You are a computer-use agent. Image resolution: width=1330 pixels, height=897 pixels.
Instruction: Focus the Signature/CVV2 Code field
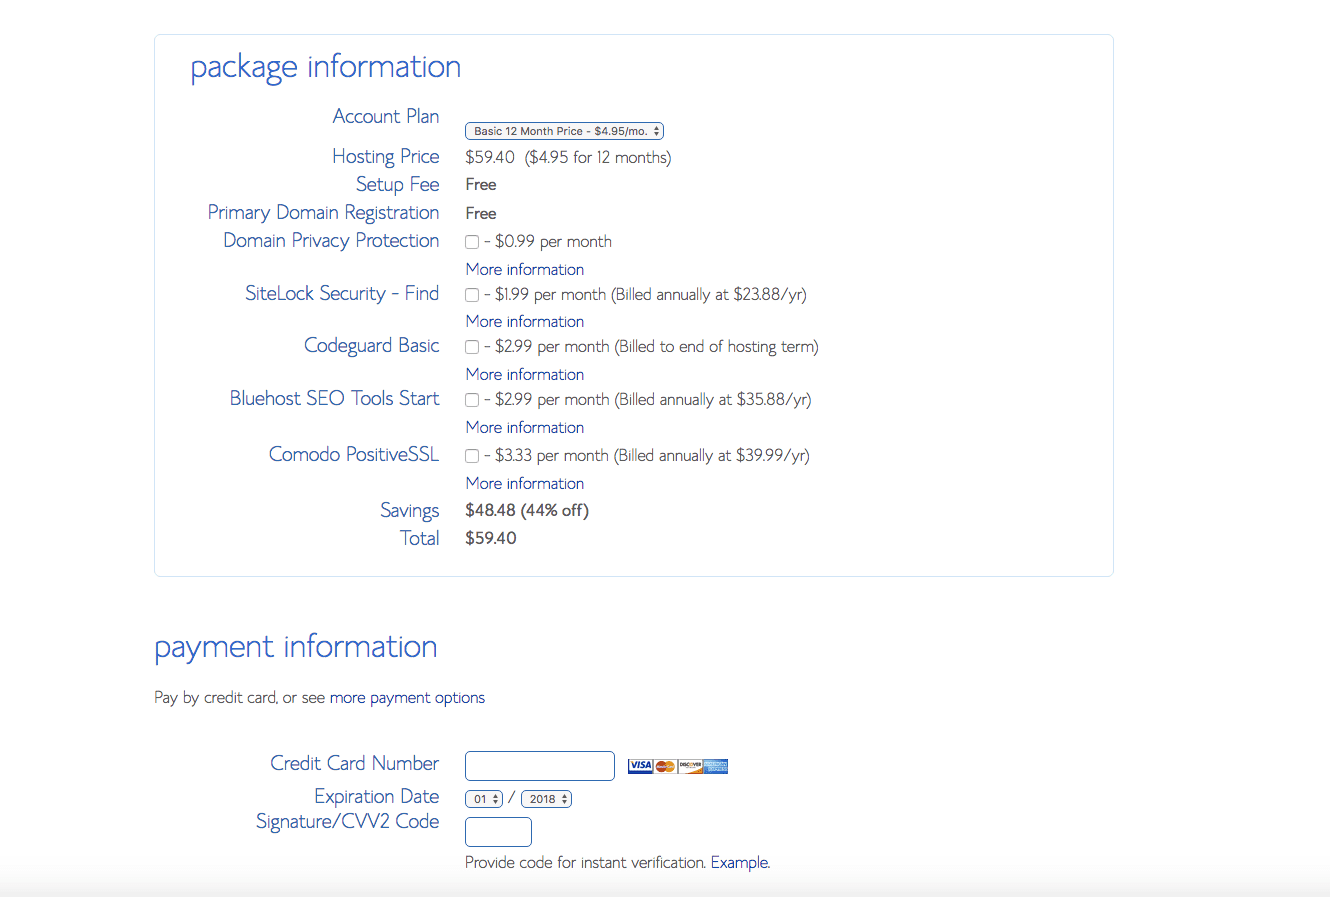click(498, 832)
